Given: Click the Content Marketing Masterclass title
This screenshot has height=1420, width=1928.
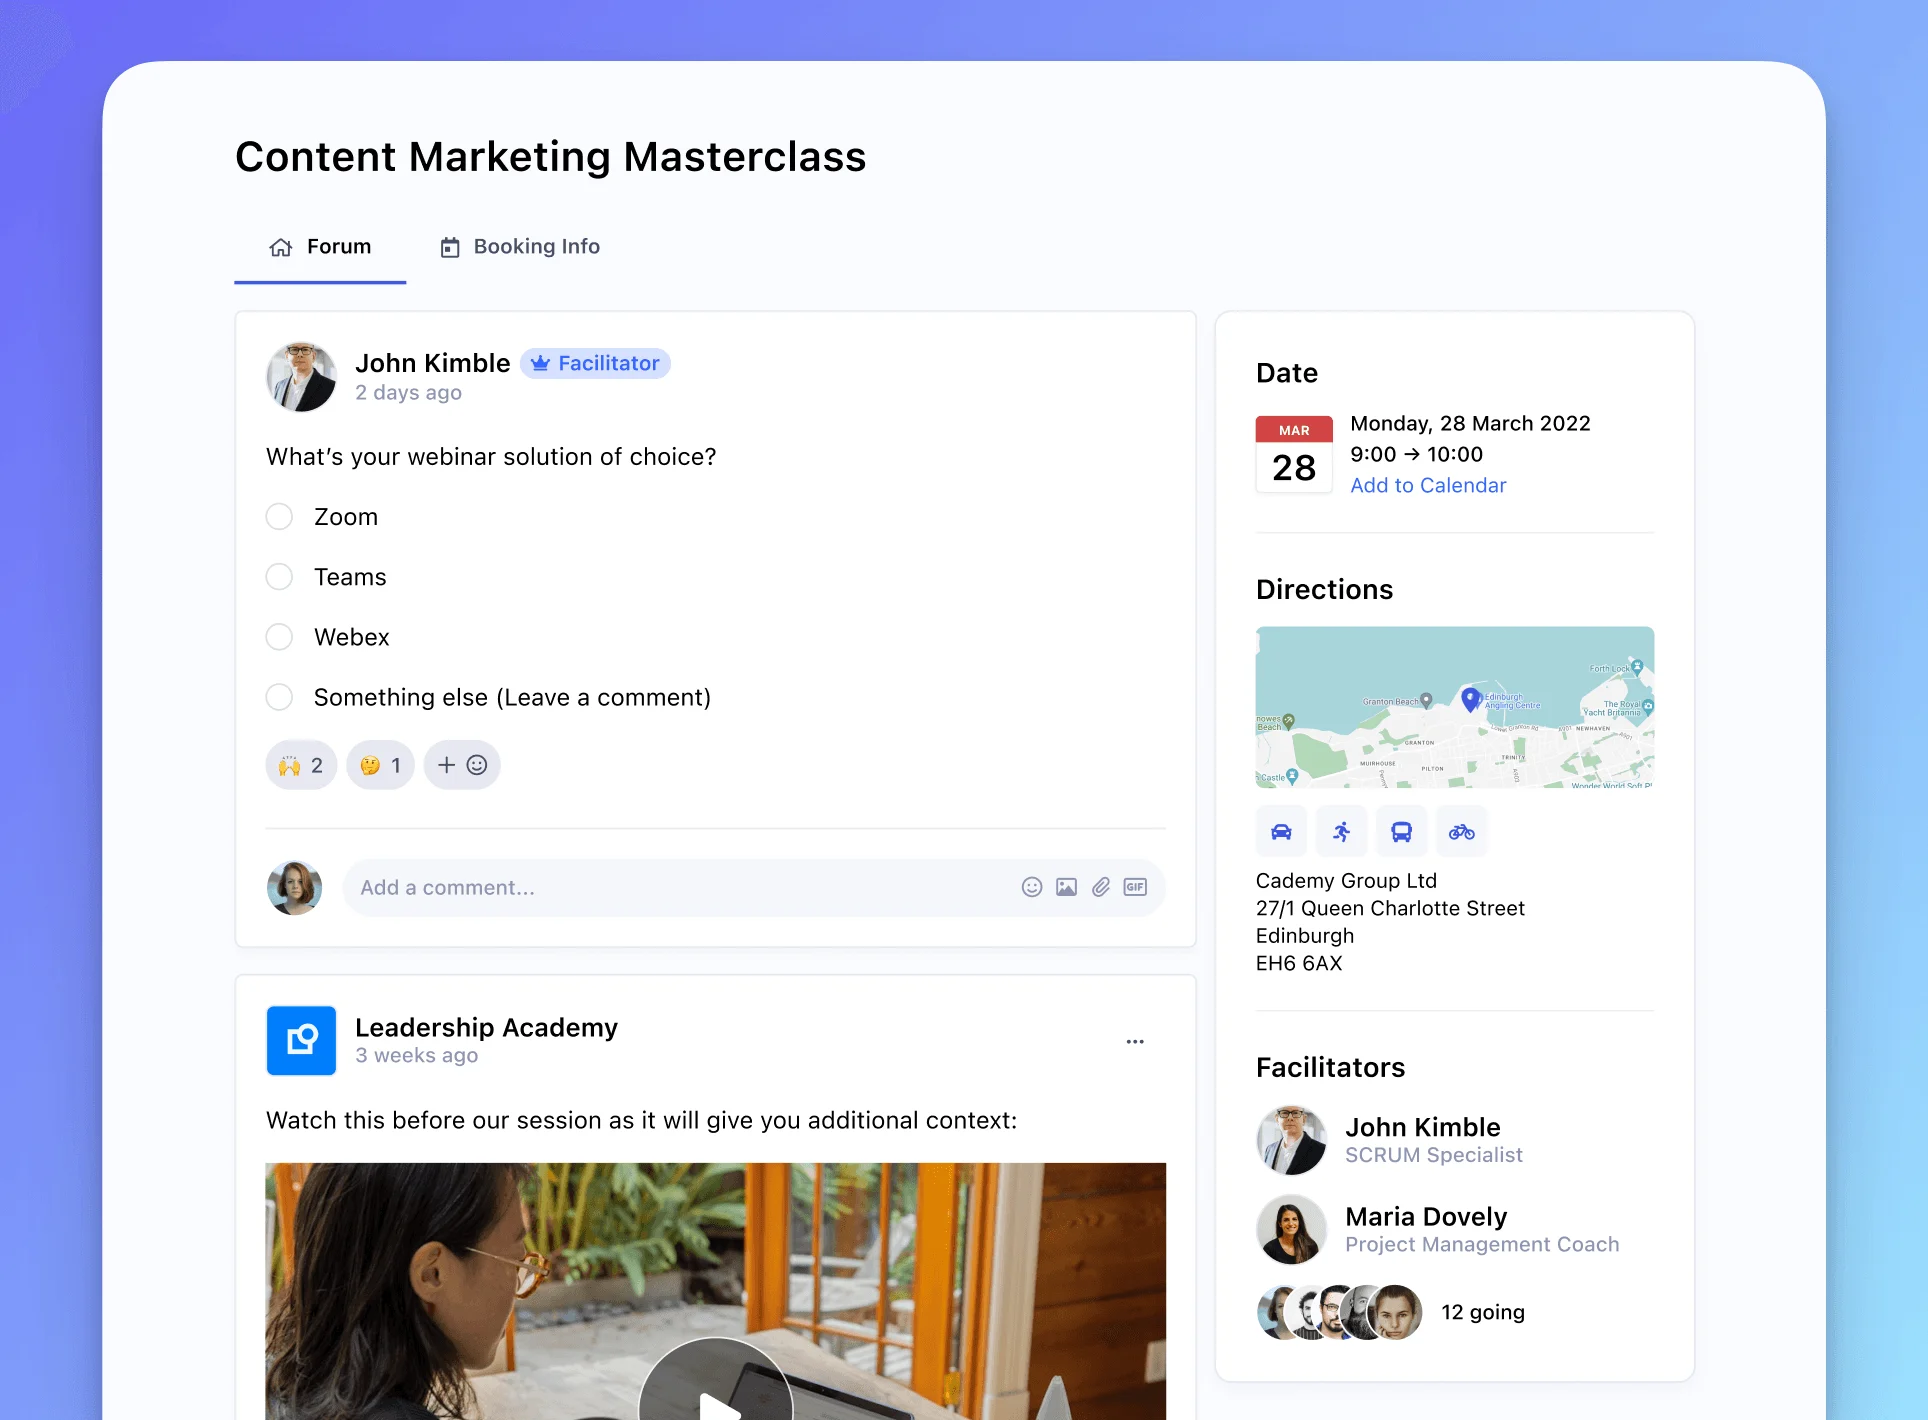Looking at the screenshot, I should click(x=550, y=157).
